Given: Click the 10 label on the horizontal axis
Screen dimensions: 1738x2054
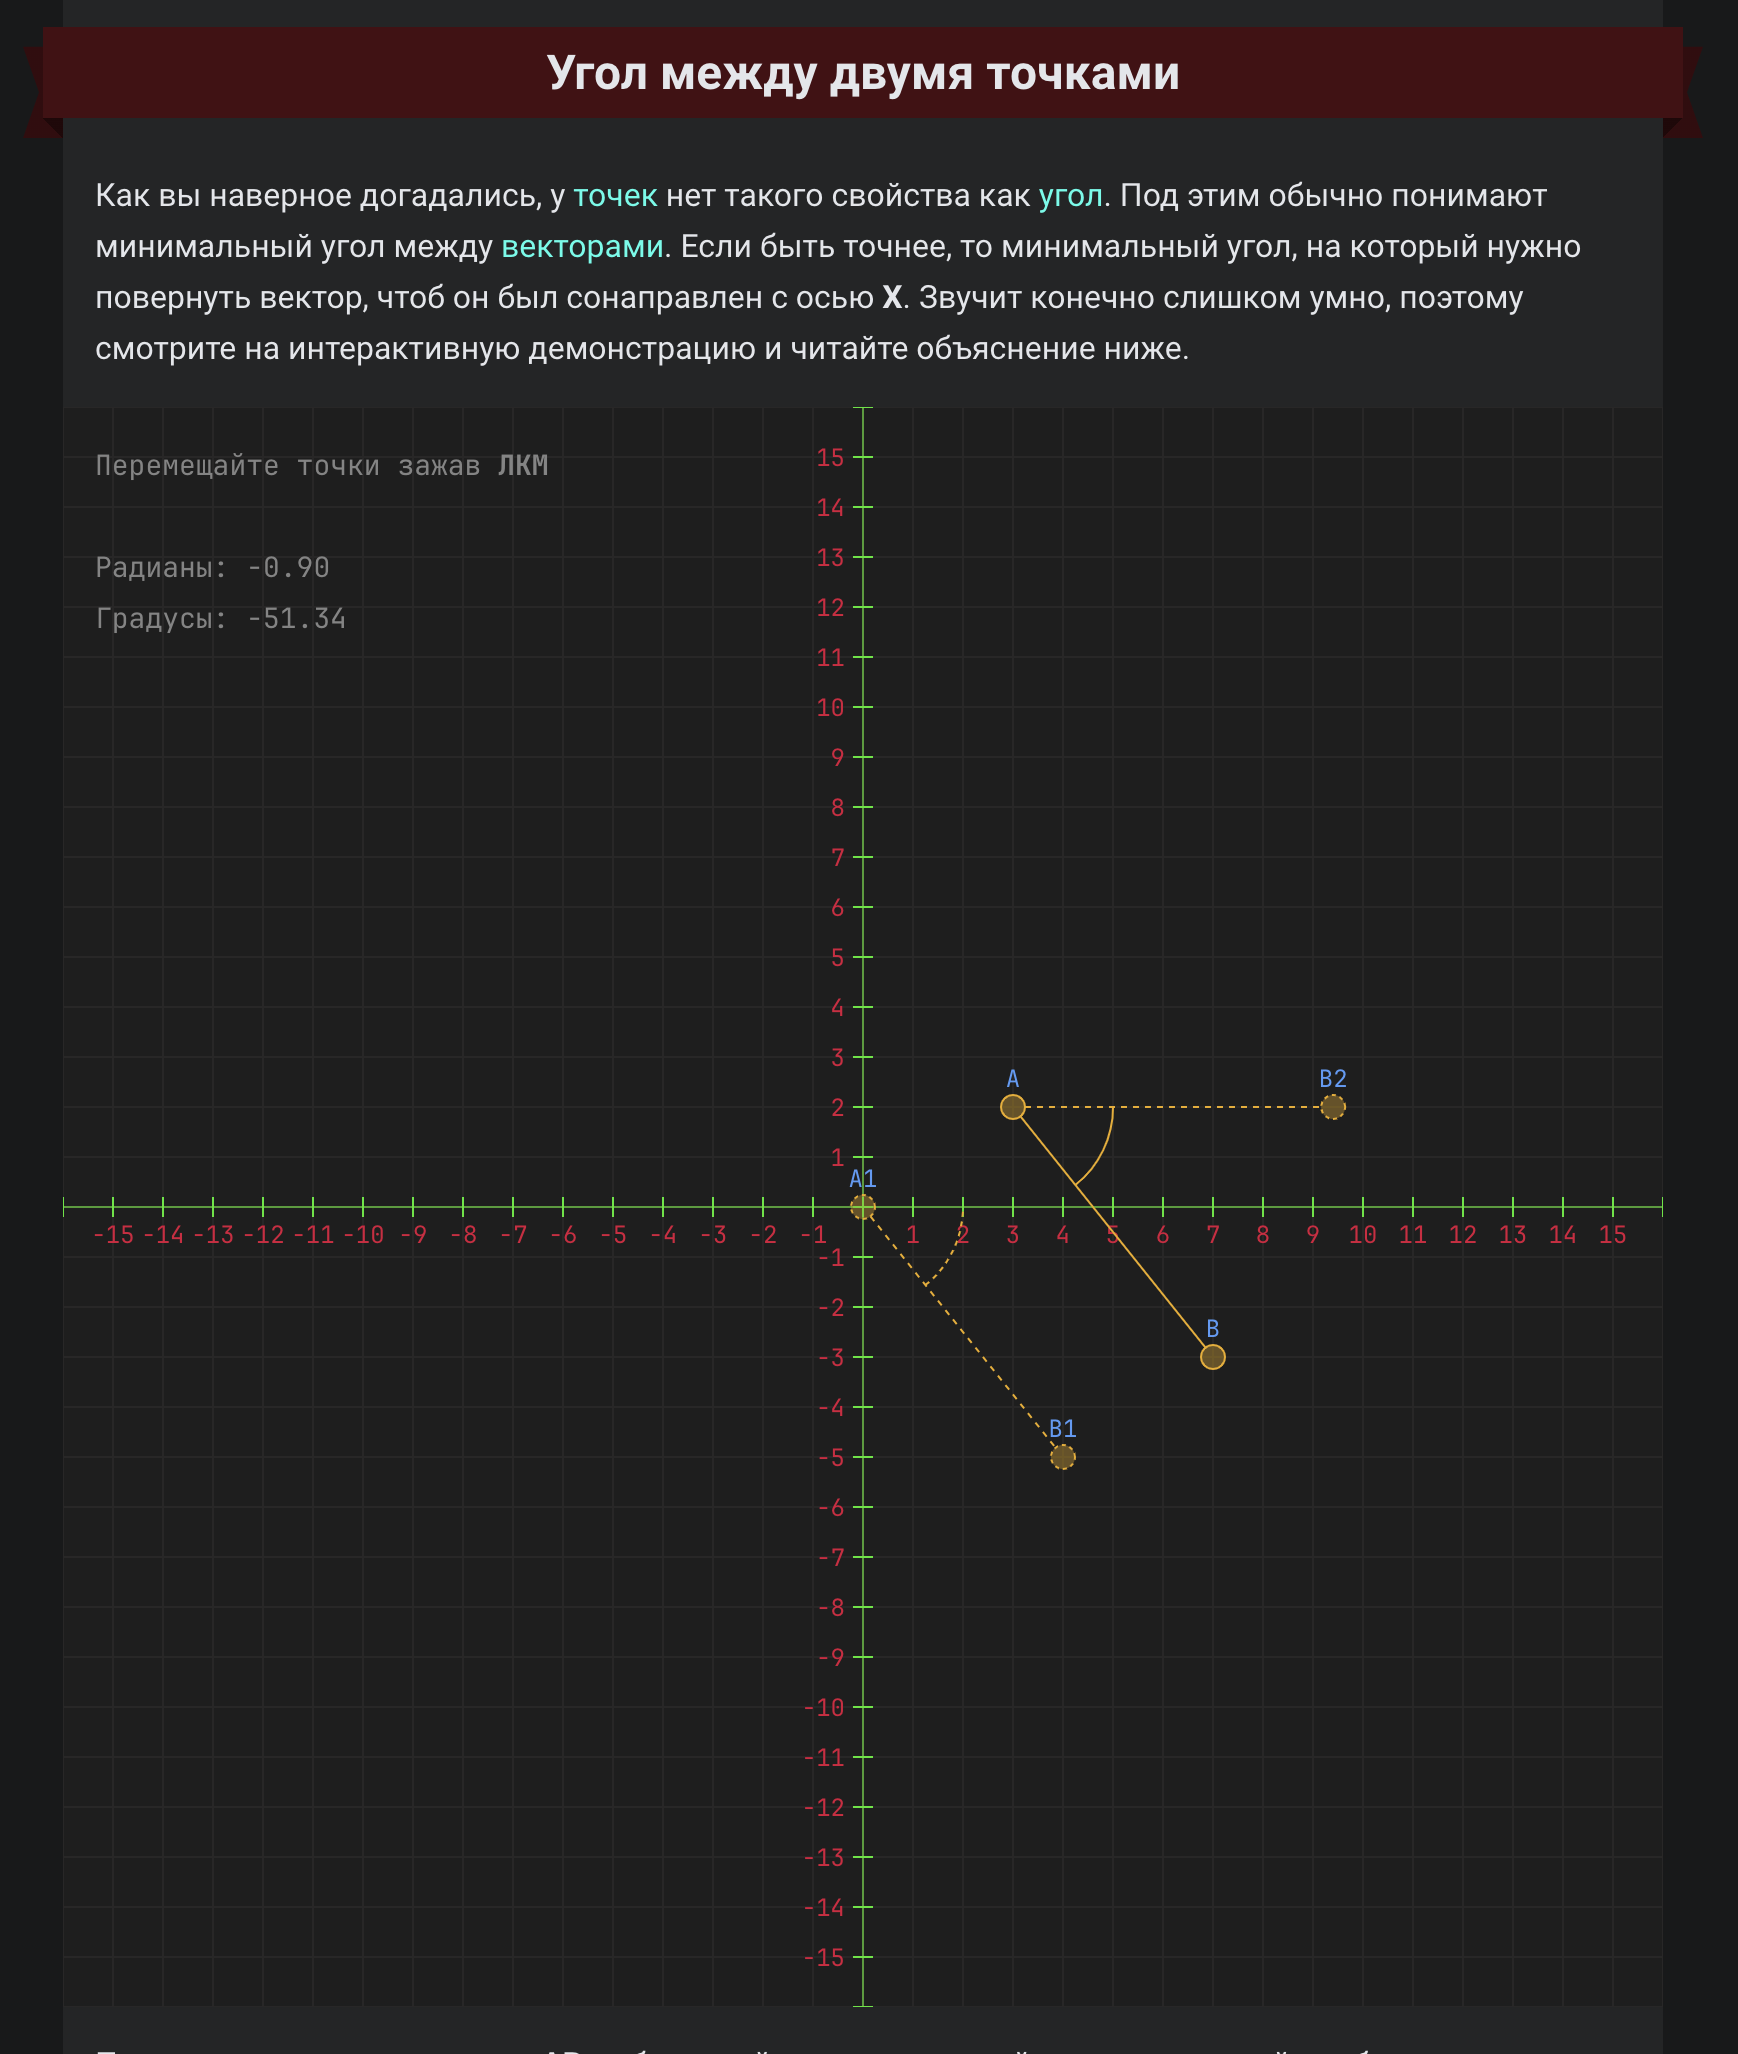Looking at the screenshot, I should point(1362,1235).
